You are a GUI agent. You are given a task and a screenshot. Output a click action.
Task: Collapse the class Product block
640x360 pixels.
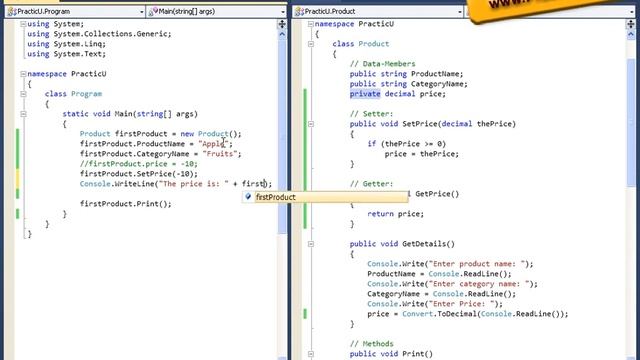(x=311, y=44)
